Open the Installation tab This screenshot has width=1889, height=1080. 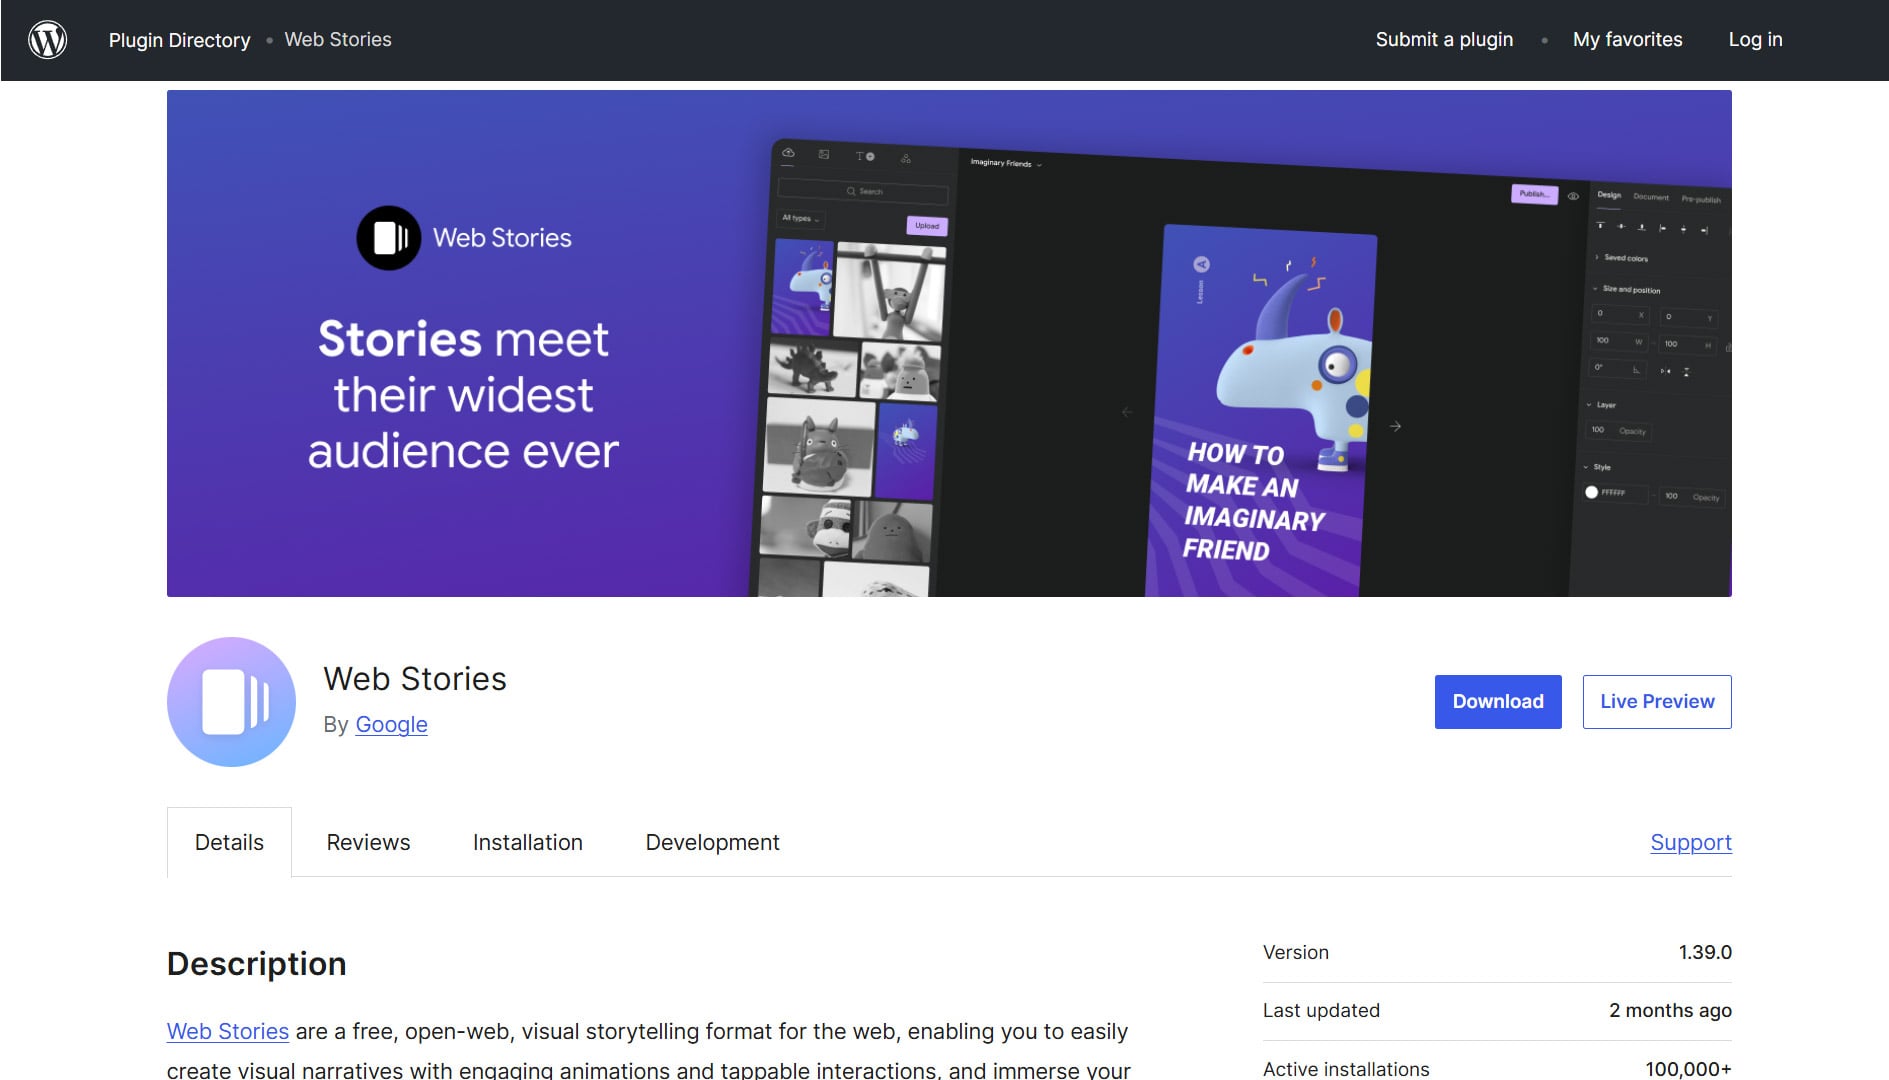tap(528, 842)
